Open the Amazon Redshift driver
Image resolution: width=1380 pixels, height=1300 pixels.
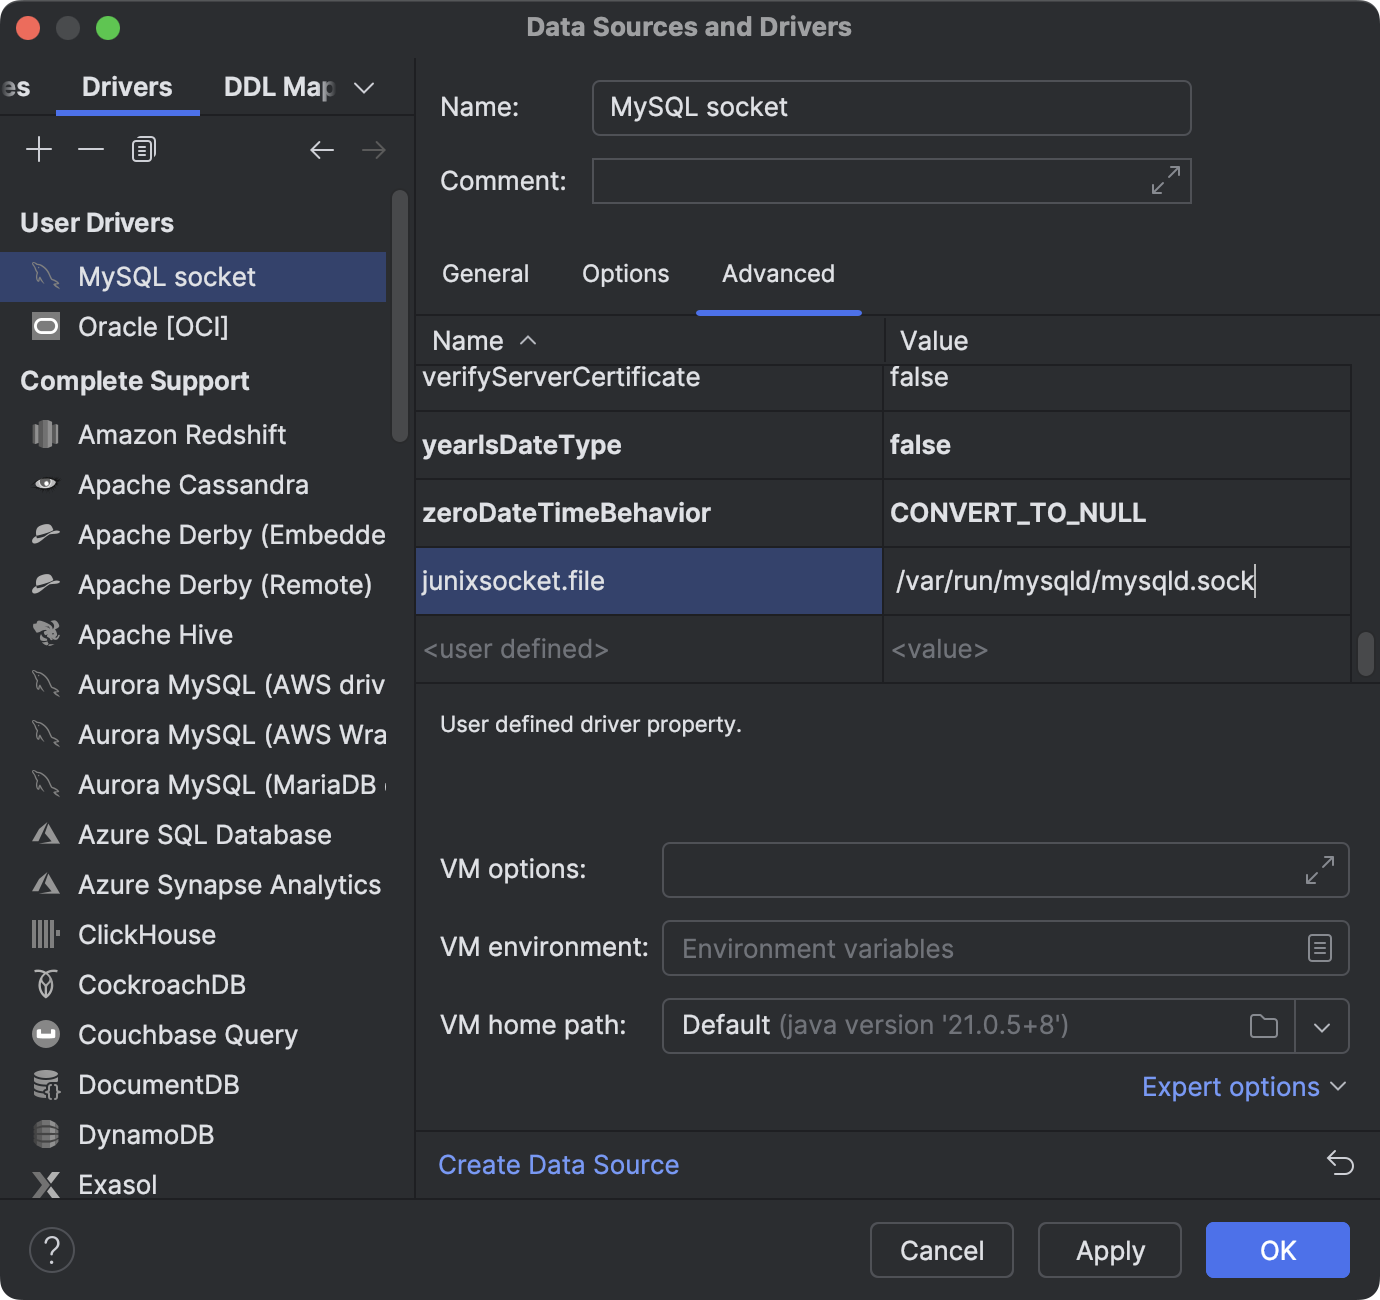(181, 434)
